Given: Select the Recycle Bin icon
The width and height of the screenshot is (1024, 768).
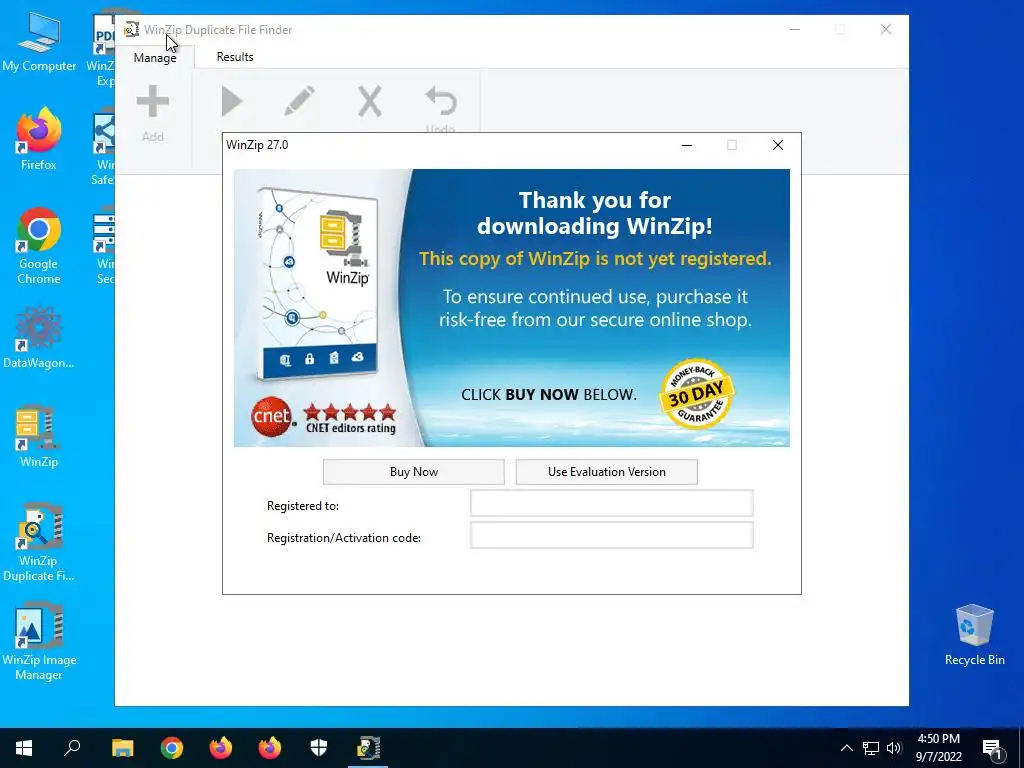Looking at the screenshot, I should (974, 635).
